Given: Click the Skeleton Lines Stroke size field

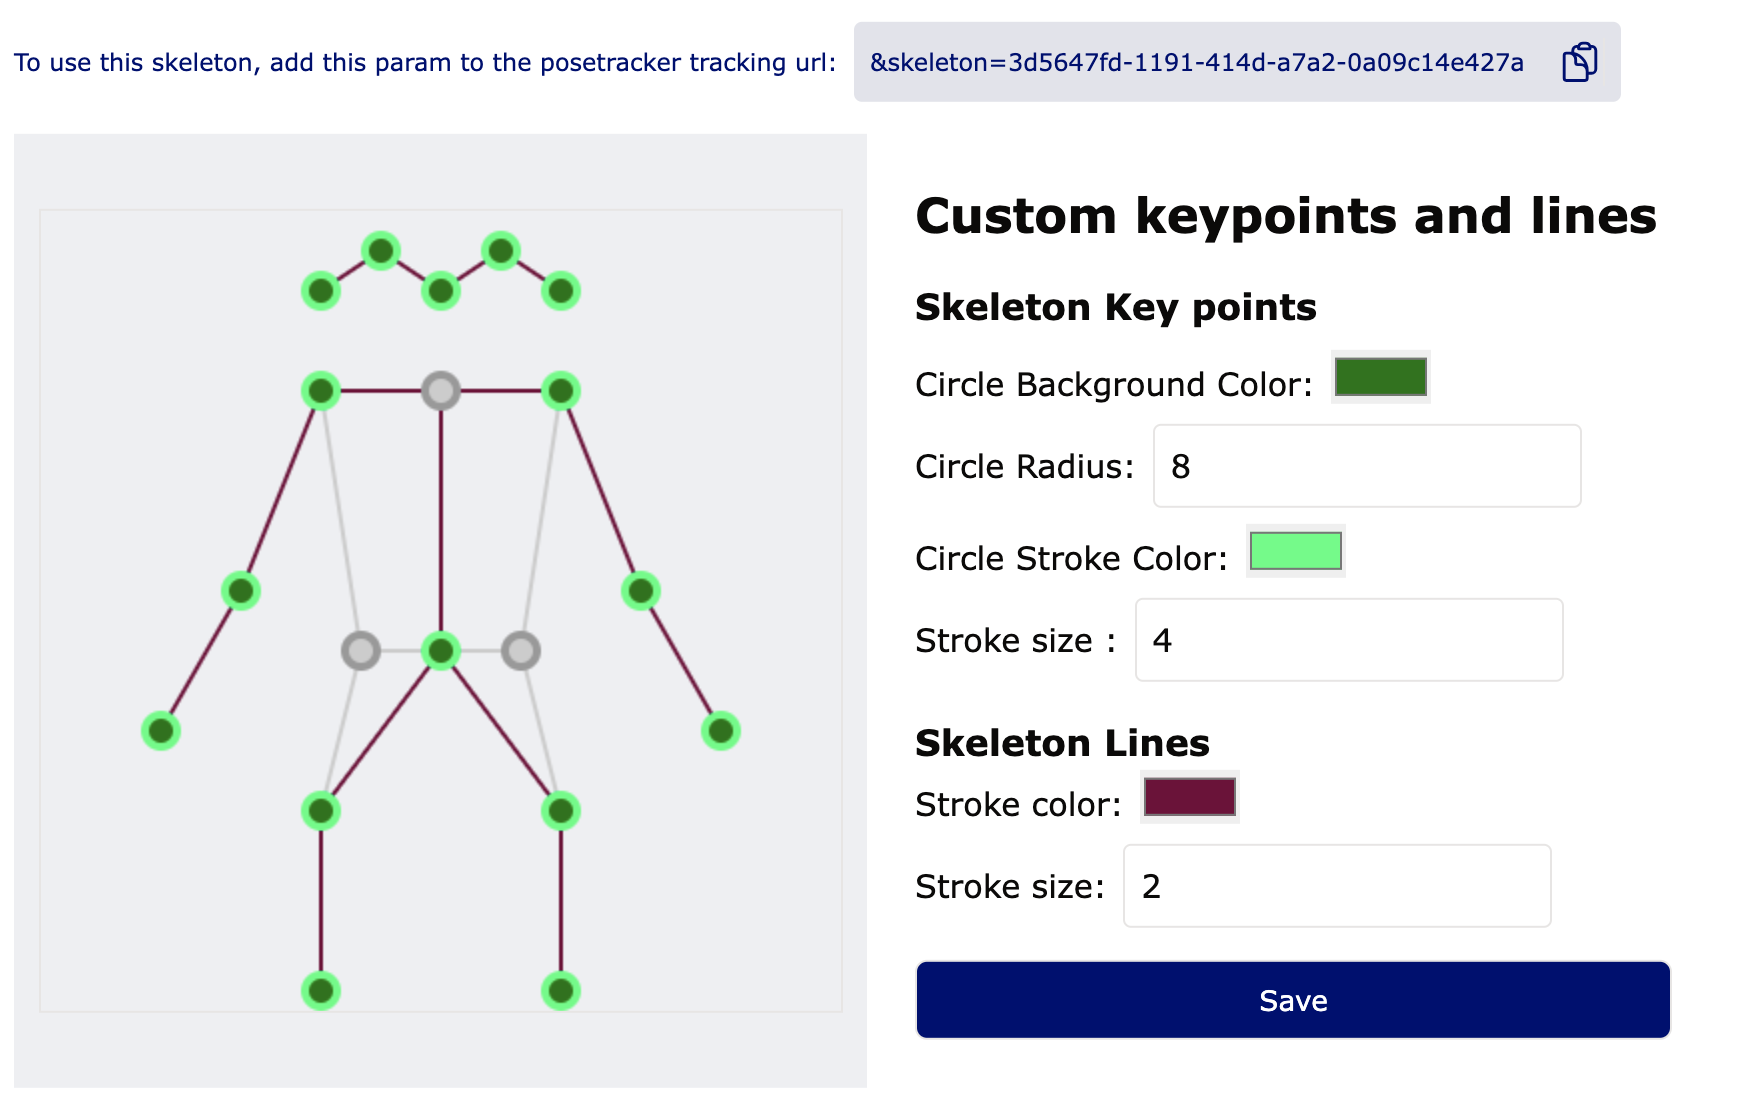Looking at the screenshot, I should coord(1336,886).
